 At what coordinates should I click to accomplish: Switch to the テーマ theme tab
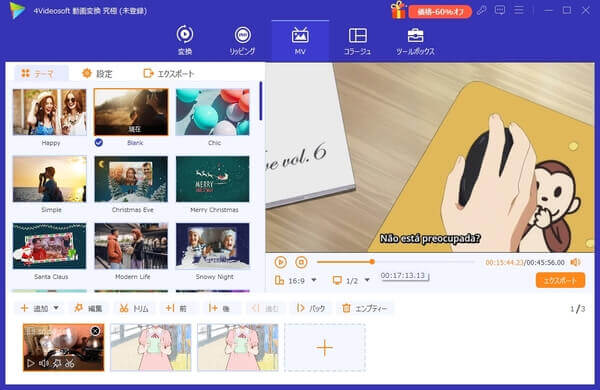(41, 73)
